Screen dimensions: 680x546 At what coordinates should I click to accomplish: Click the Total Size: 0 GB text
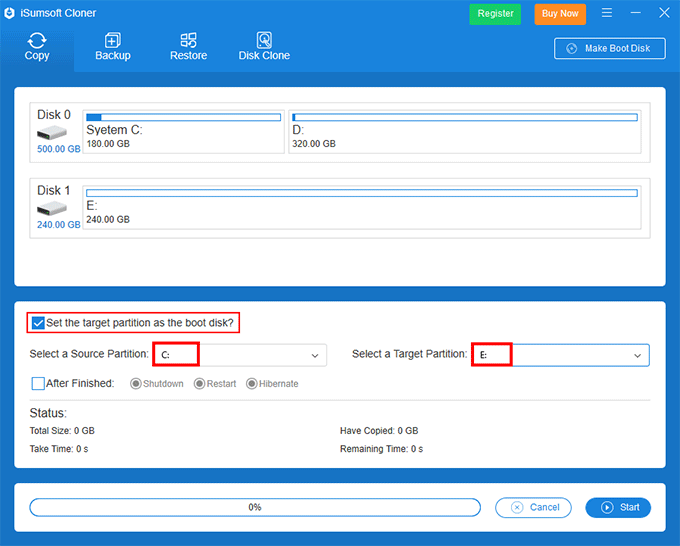point(62,431)
